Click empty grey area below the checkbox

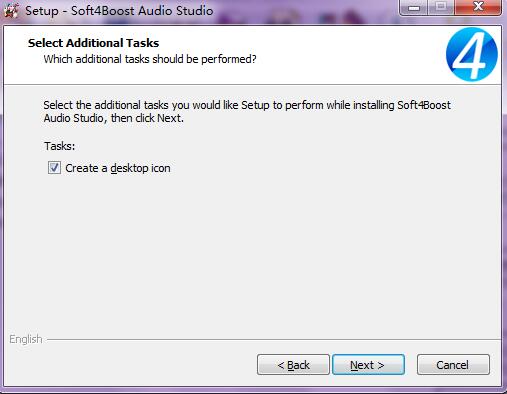[253, 253]
